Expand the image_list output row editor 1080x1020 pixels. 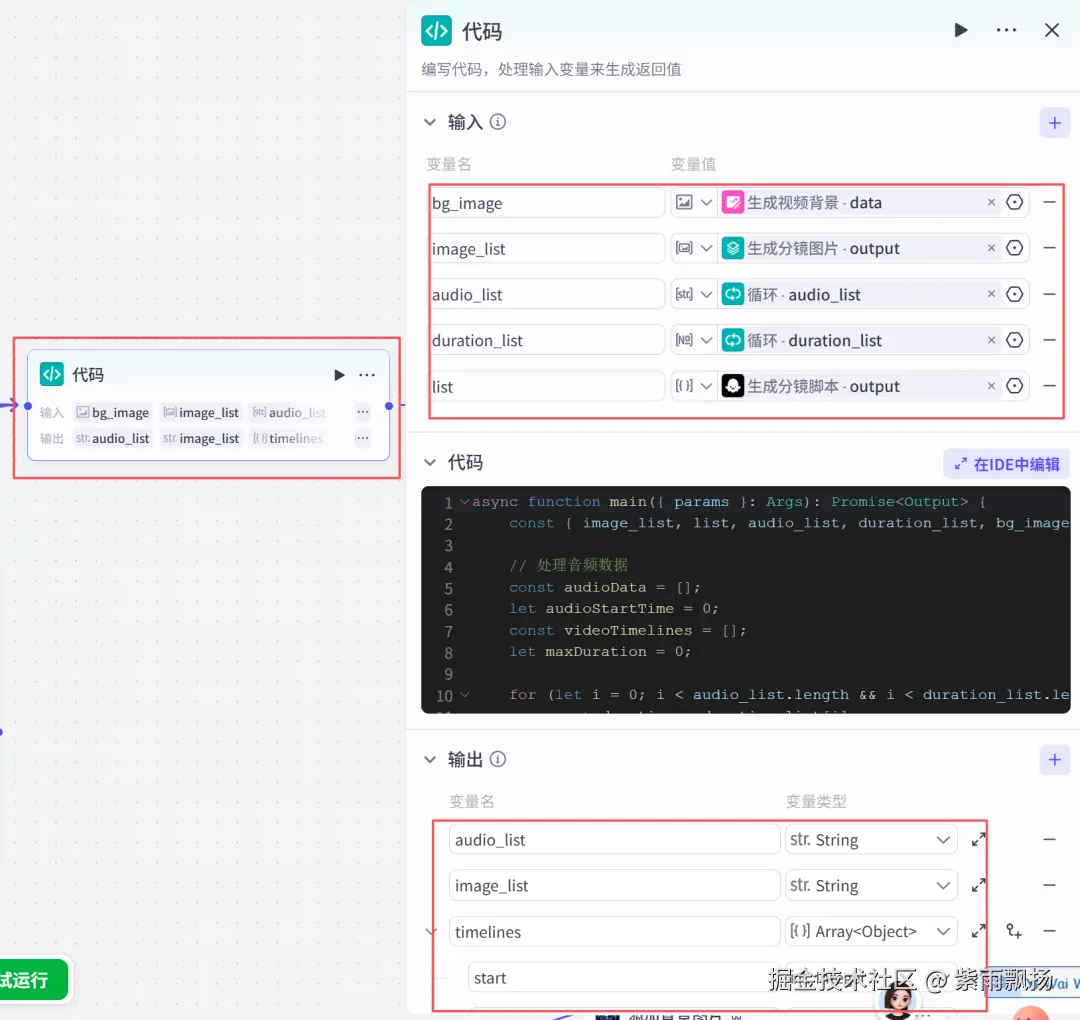pyautogui.click(x=978, y=886)
